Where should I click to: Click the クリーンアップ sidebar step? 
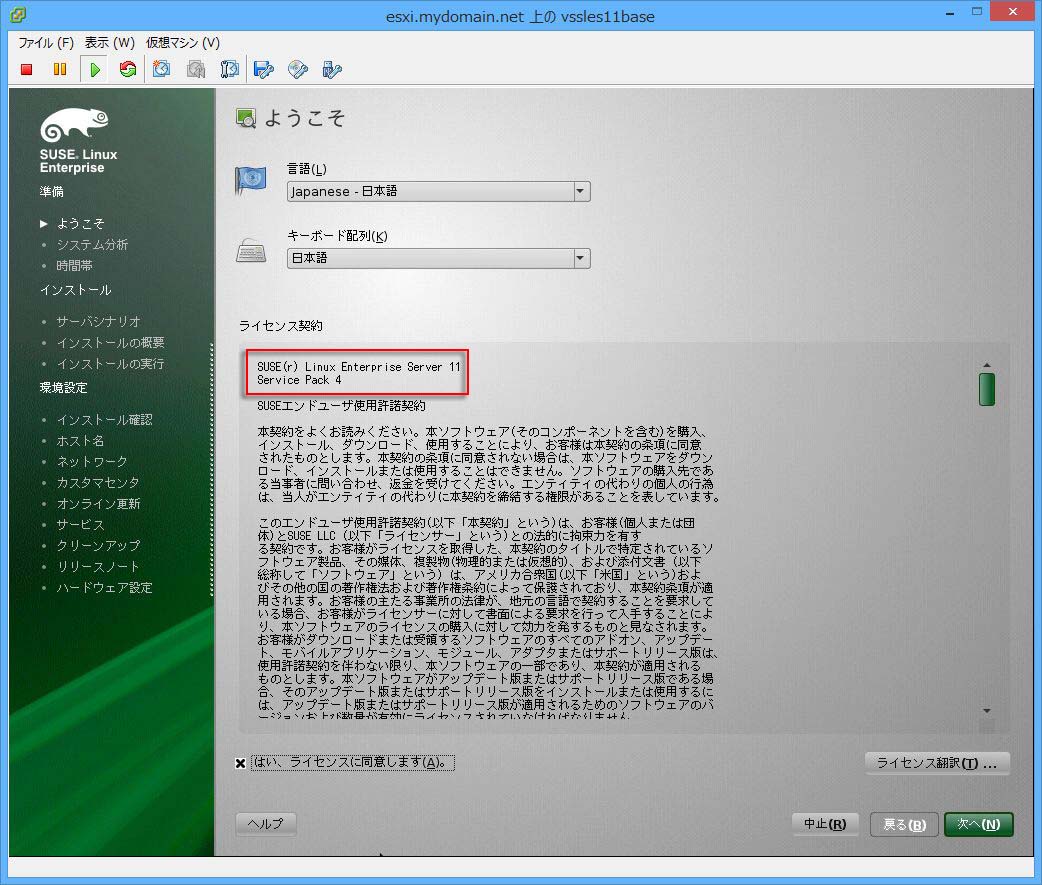point(98,545)
